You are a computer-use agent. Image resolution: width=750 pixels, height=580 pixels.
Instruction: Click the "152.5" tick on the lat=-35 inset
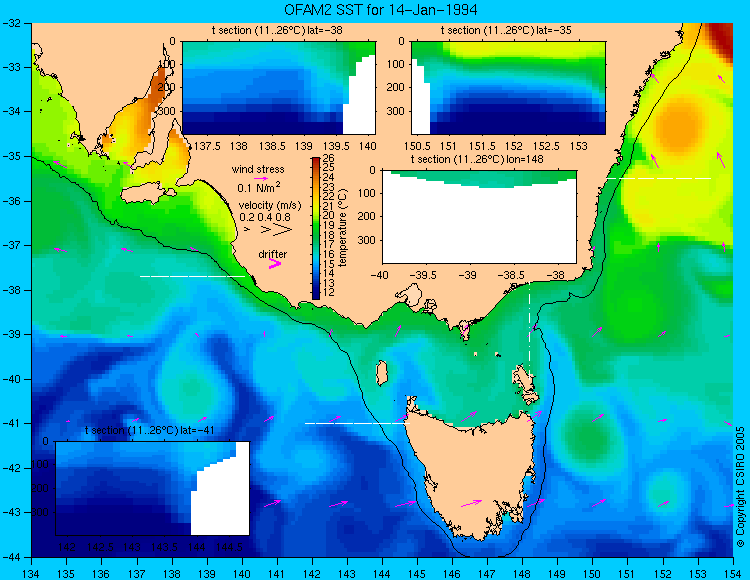click(546, 145)
